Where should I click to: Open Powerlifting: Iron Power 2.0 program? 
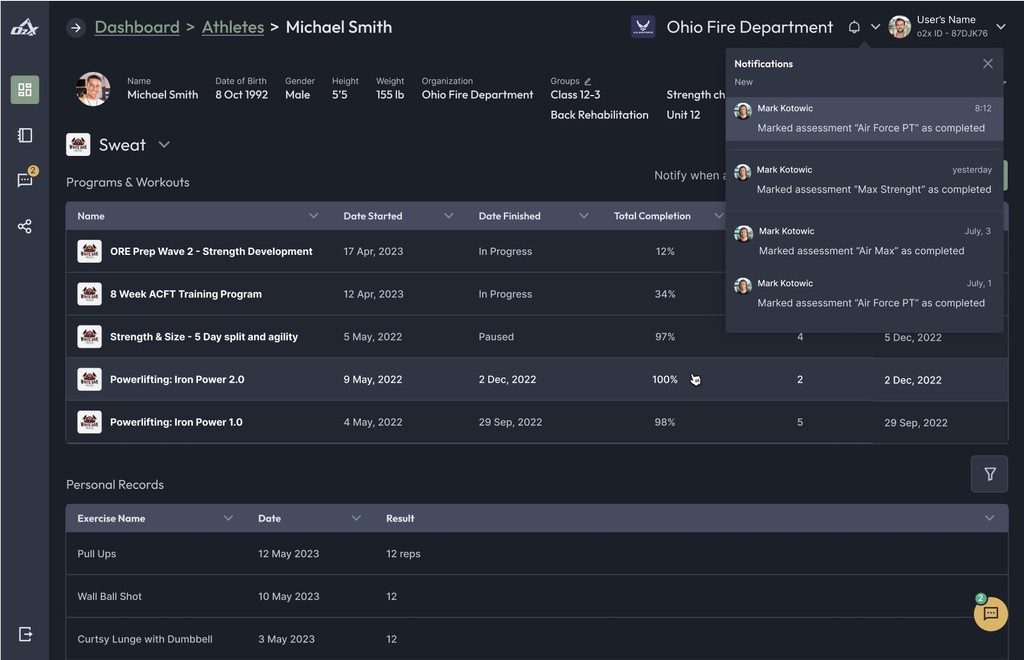177,379
